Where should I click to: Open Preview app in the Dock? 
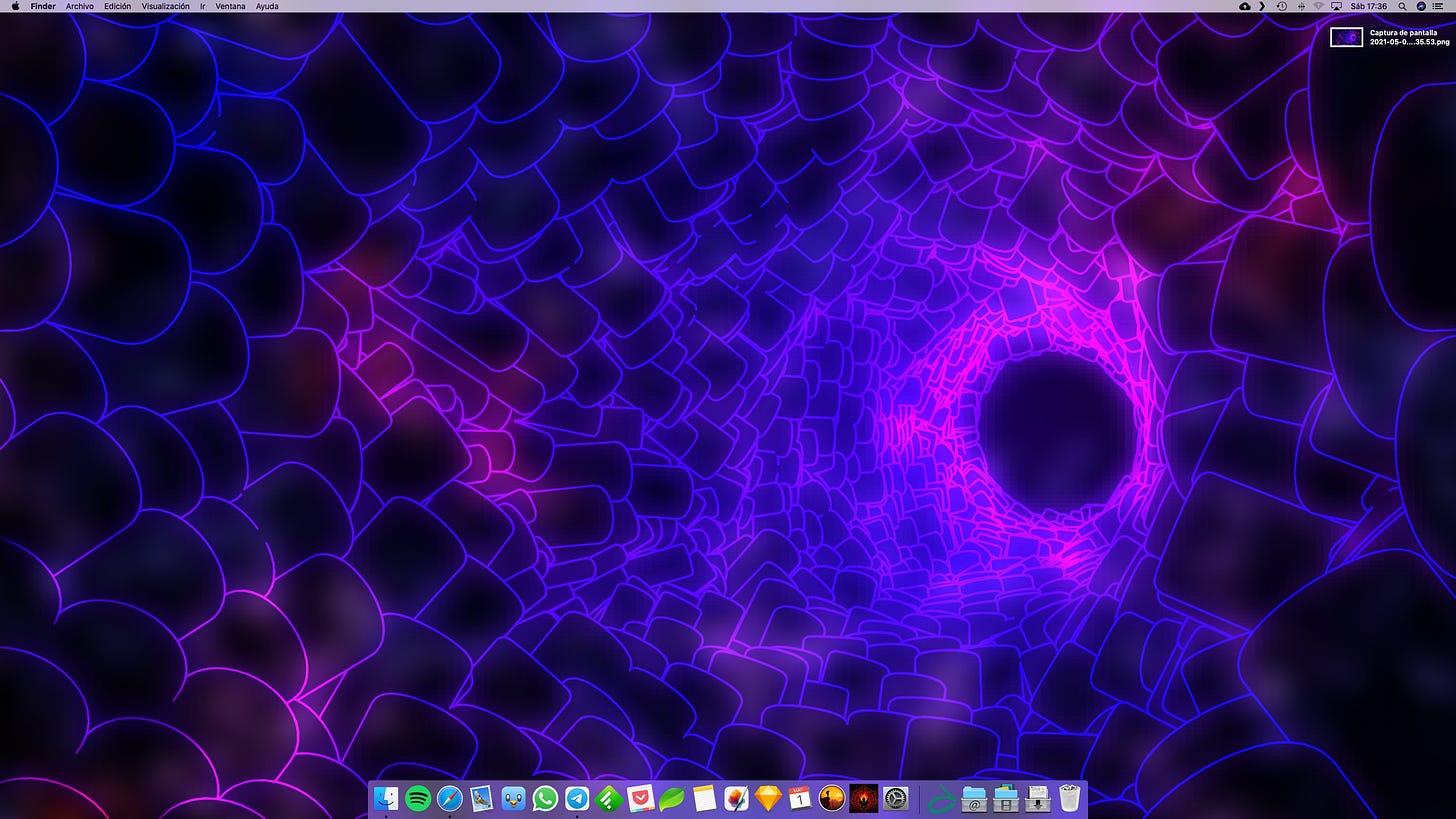[481, 798]
